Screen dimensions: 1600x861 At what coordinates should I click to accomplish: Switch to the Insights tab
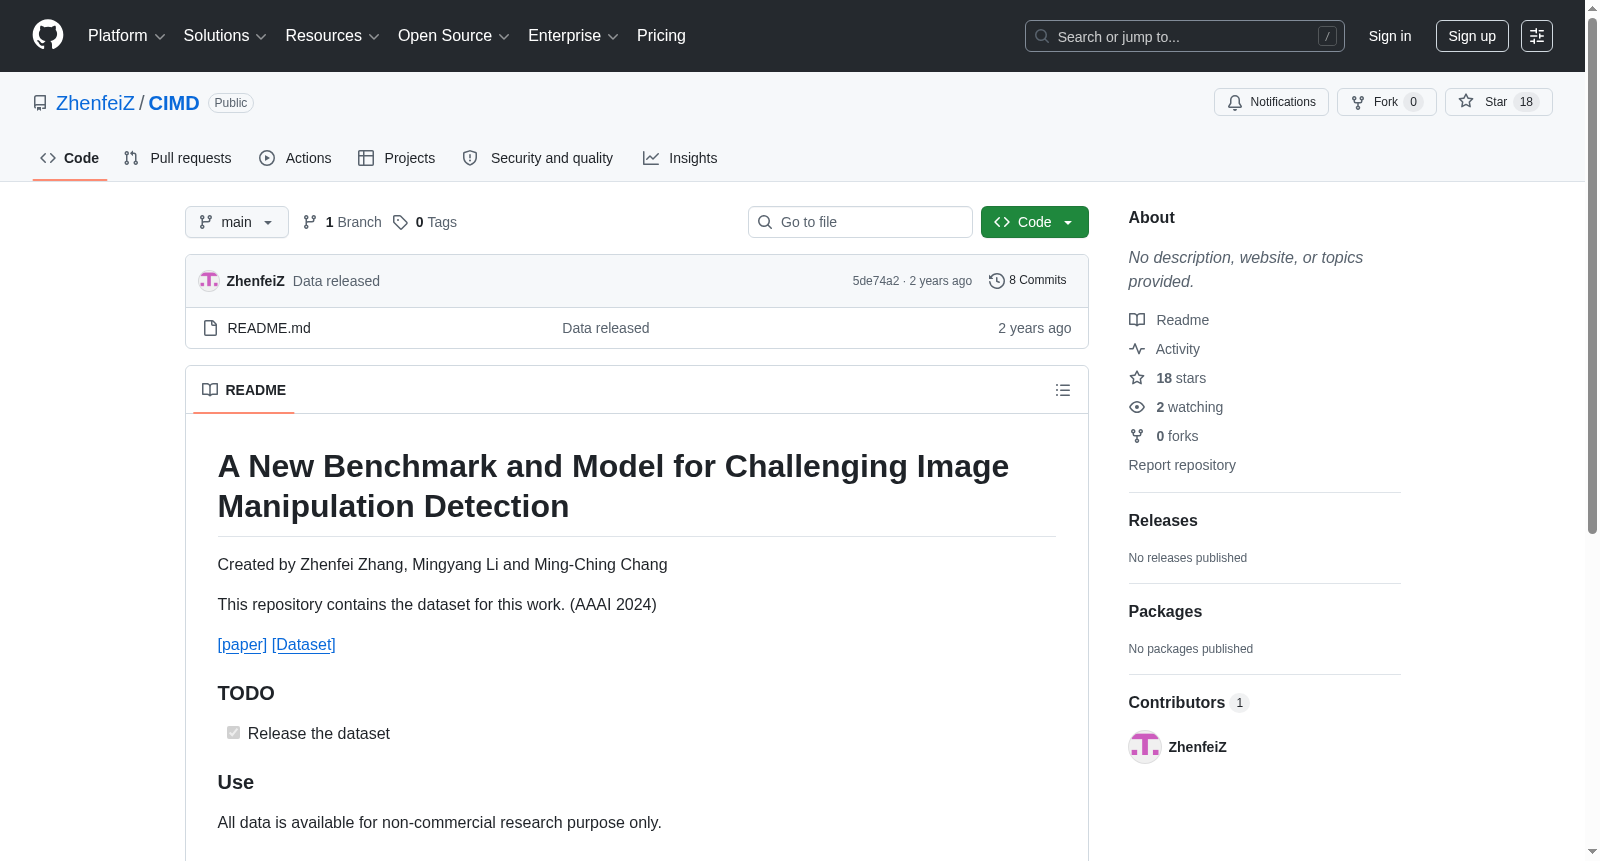tap(680, 158)
